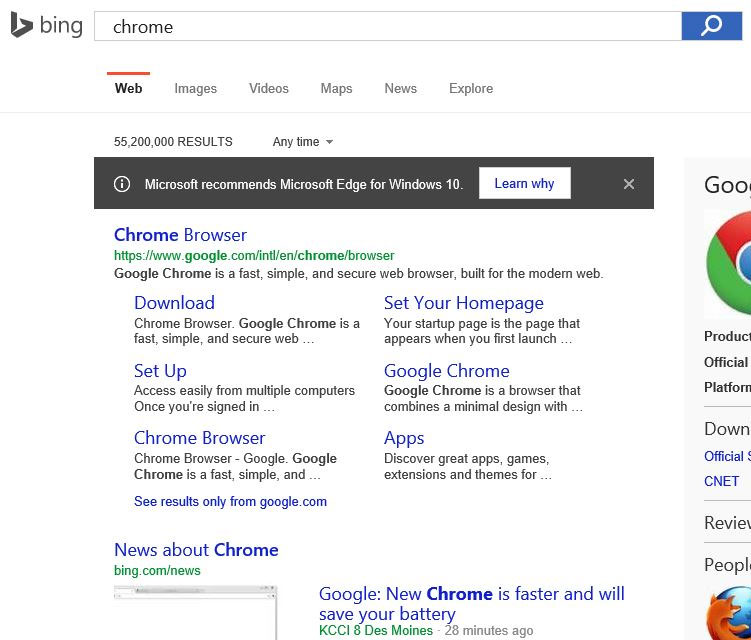Open the Any time filter dropdown

point(303,142)
